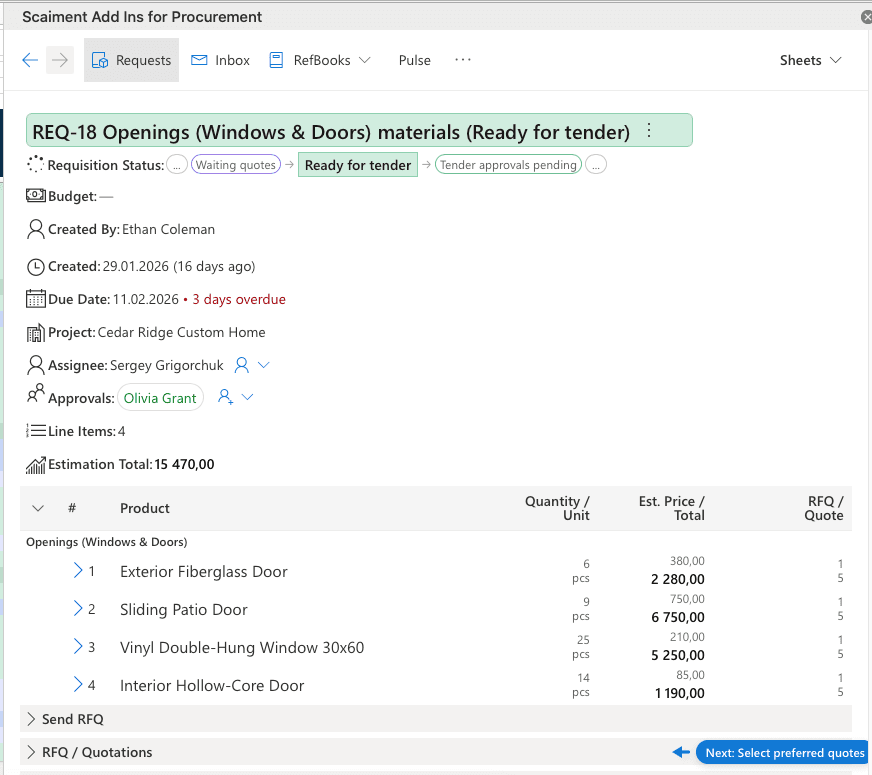Expand the Exterior Fiberglass Door row
This screenshot has height=775, width=872.
[x=78, y=571]
